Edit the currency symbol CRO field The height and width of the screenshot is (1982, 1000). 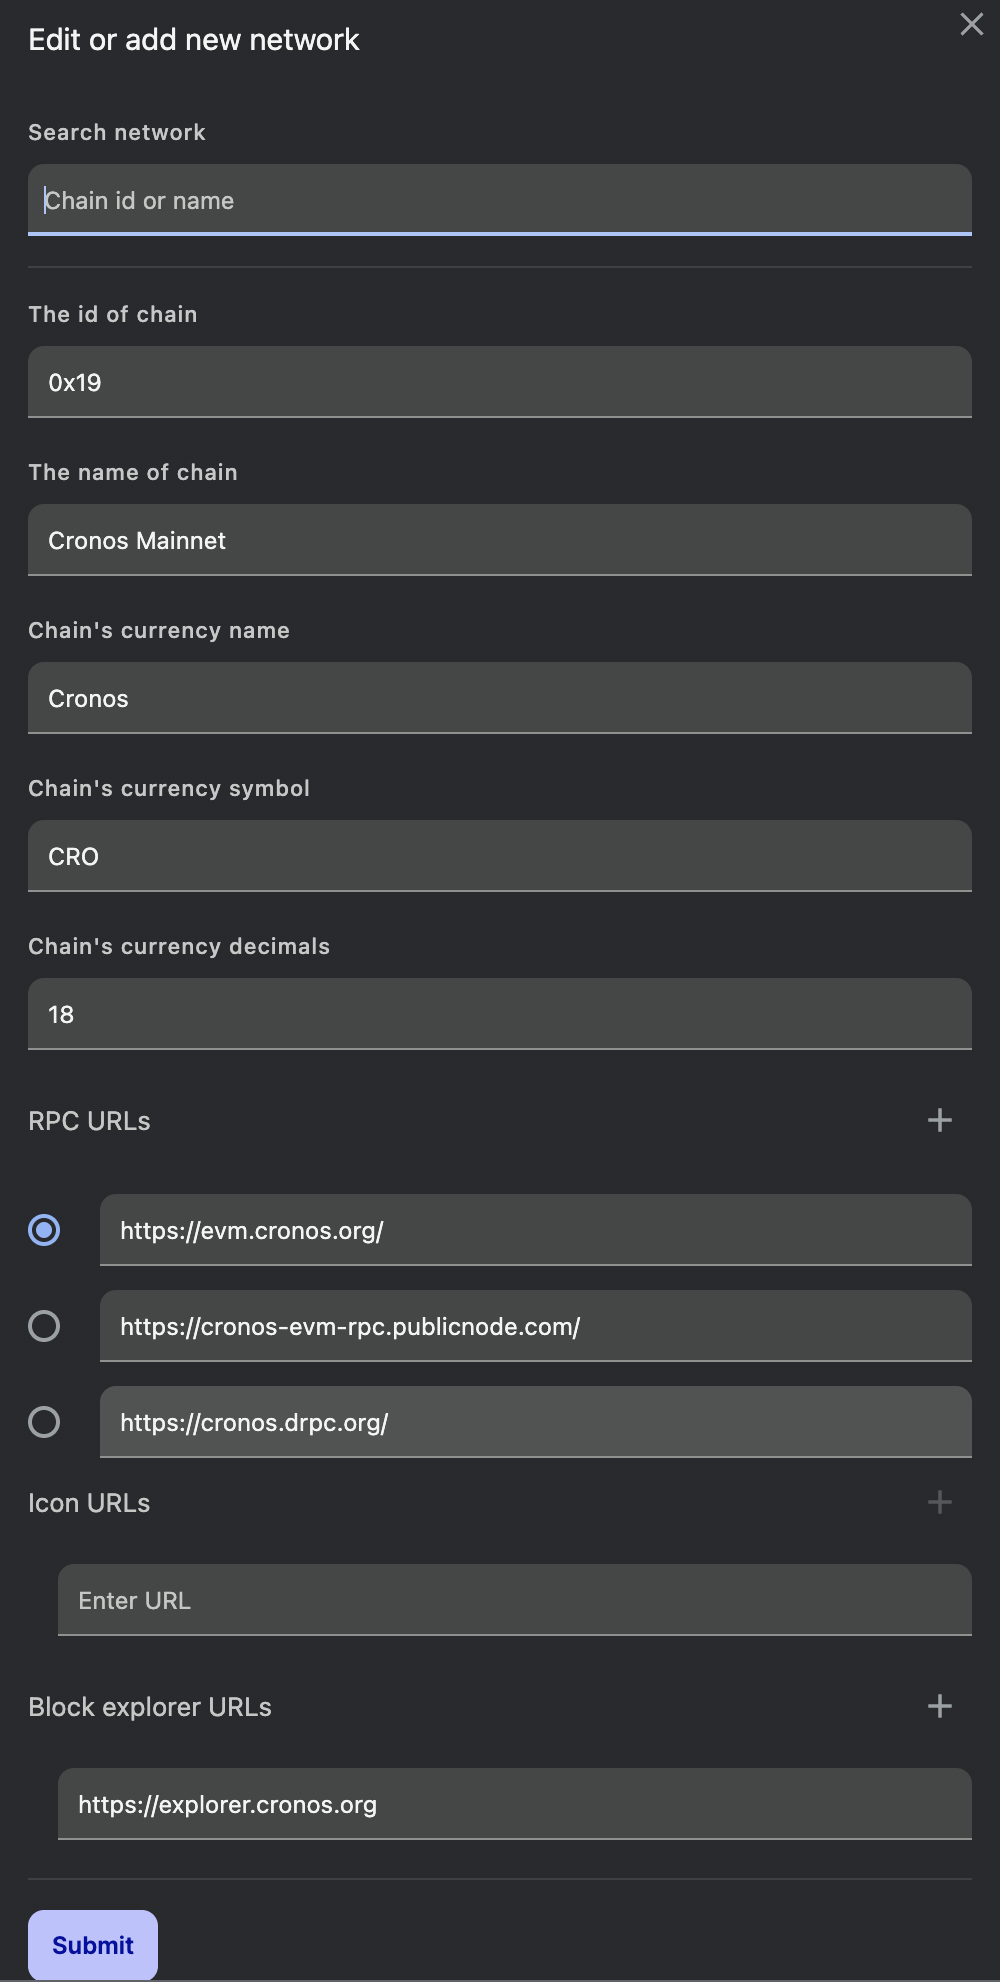coord(500,856)
